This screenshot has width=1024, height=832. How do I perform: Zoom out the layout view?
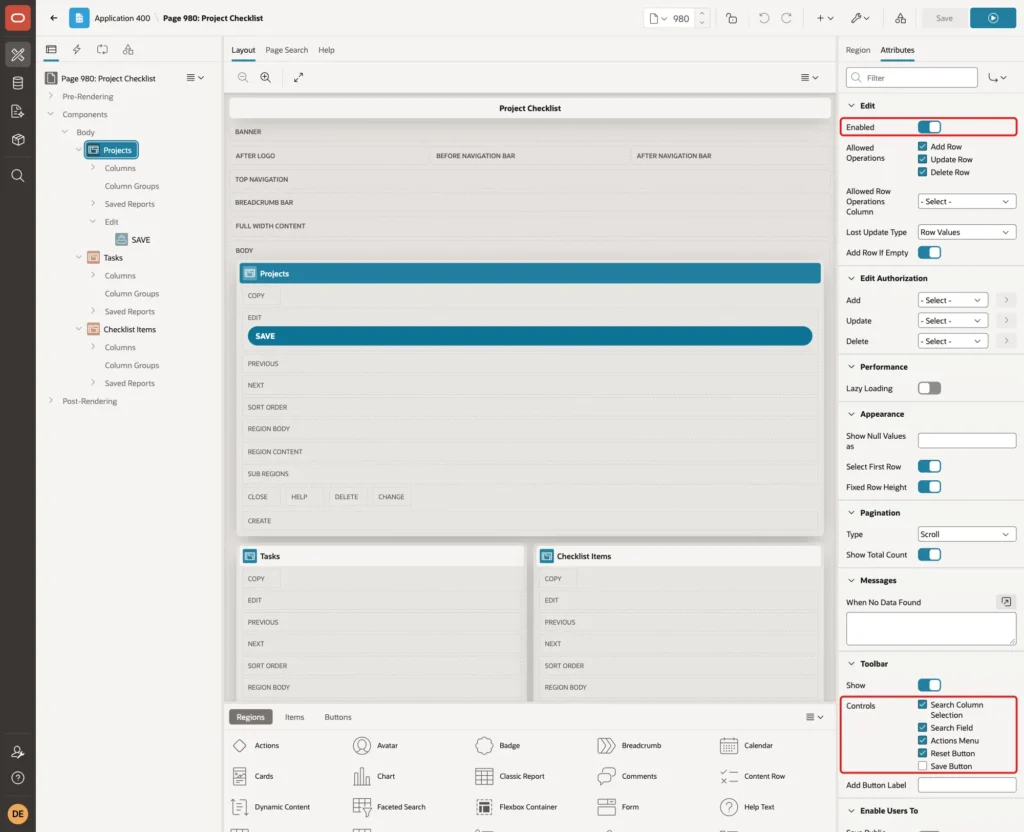pos(243,77)
